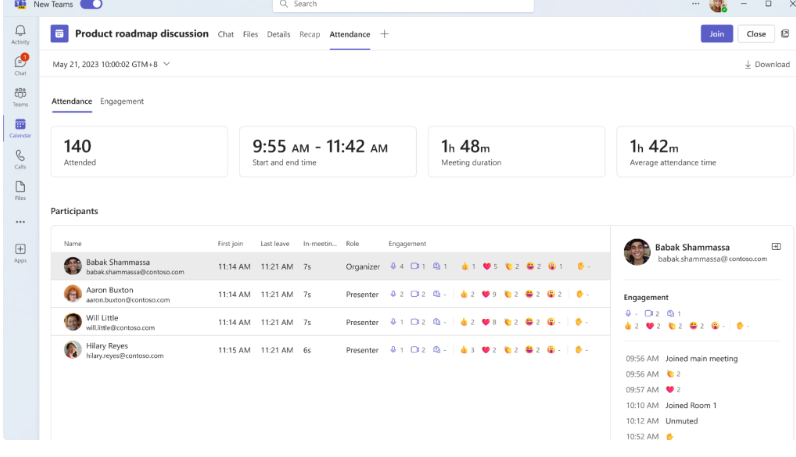
Task: Collapse Babak Shammassa details panel icon
Action: [x=776, y=246]
